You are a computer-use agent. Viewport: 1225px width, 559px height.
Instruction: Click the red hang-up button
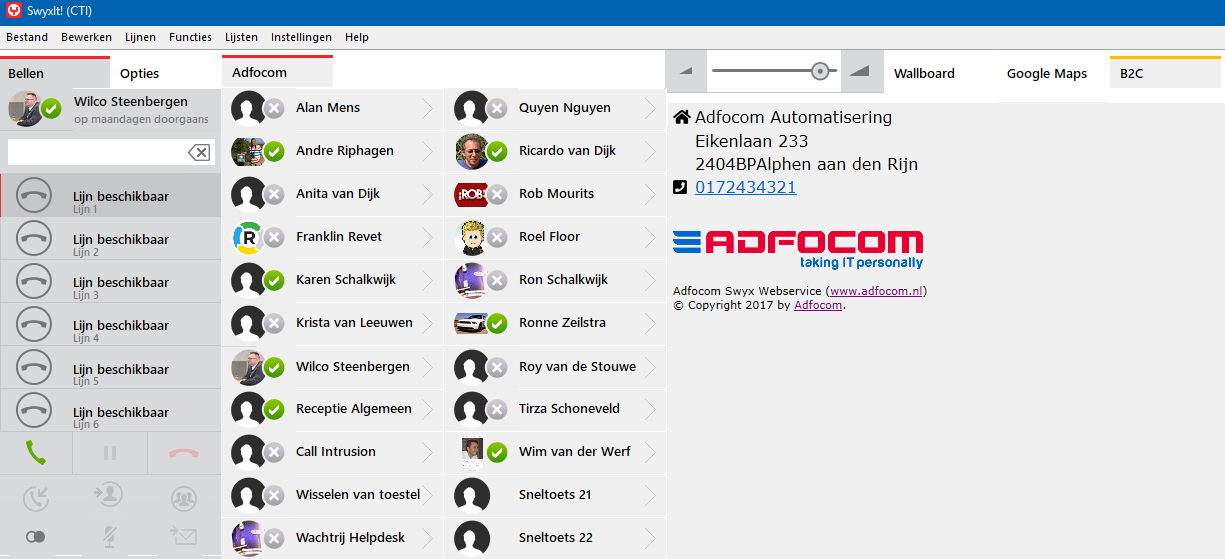click(184, 453)
